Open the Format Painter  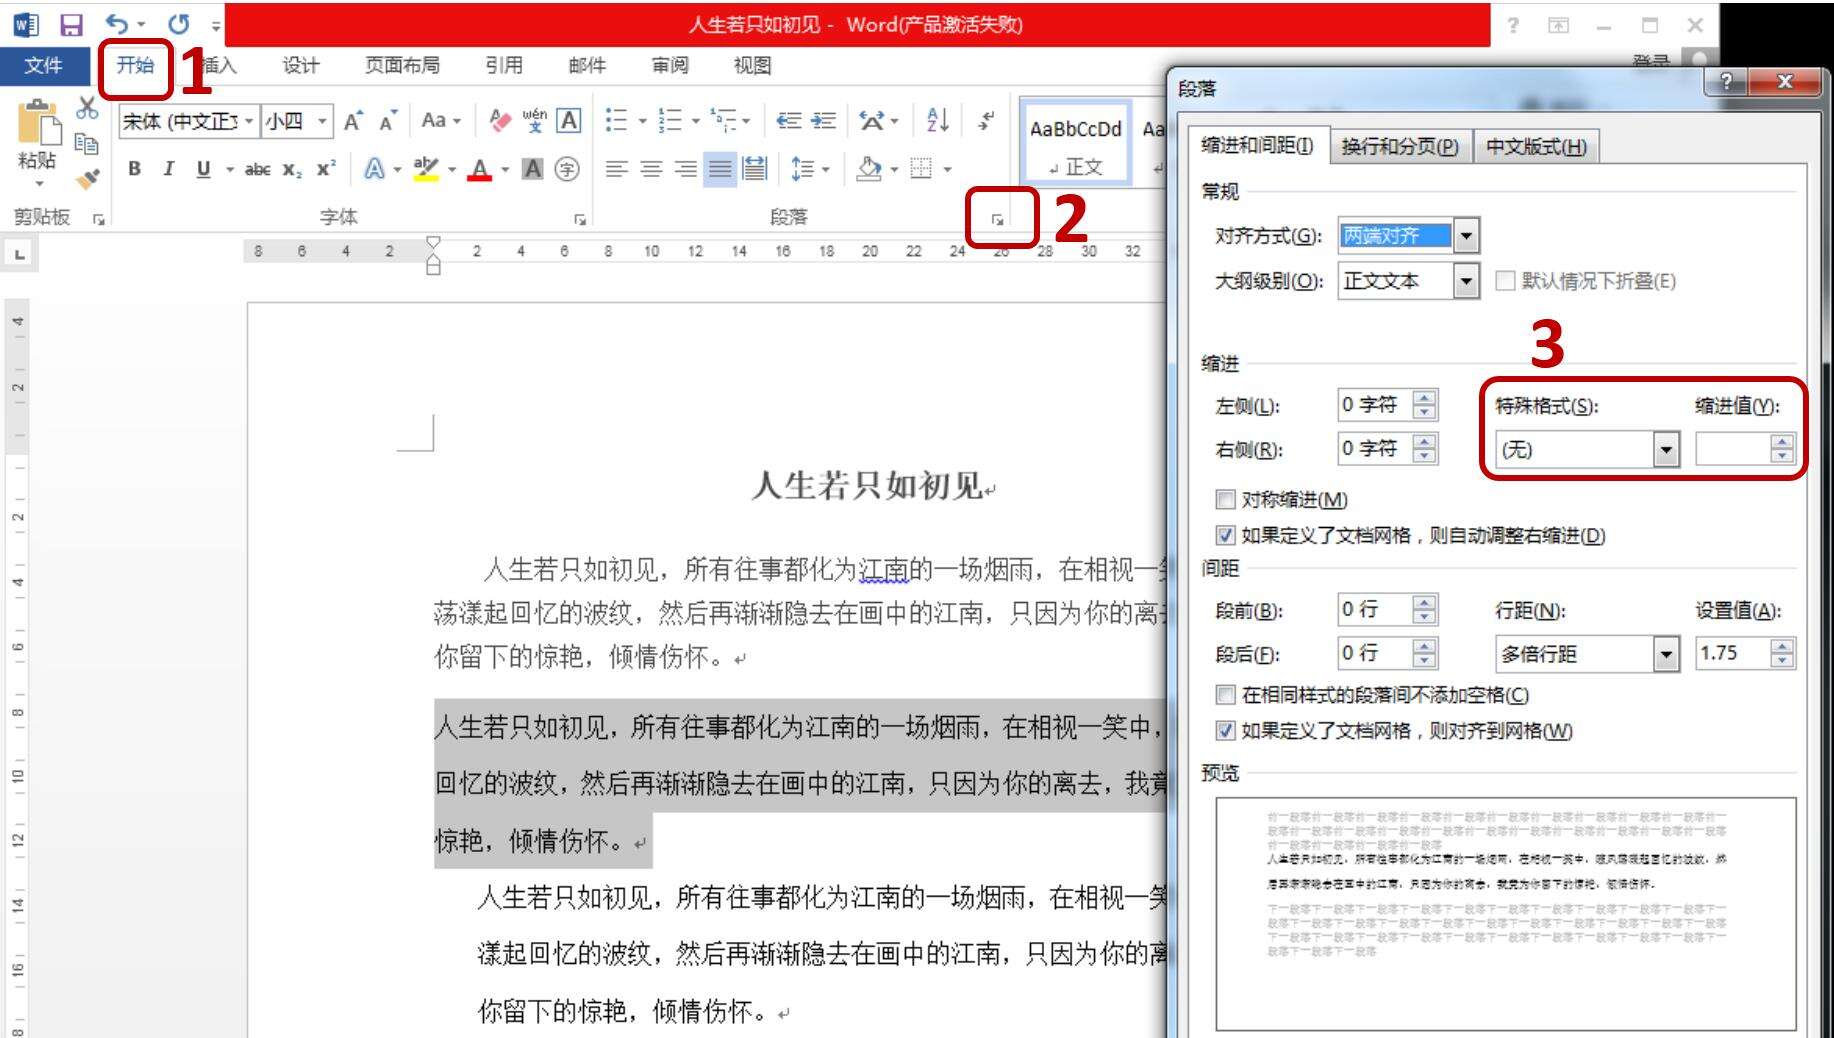[x=87, y=178]
